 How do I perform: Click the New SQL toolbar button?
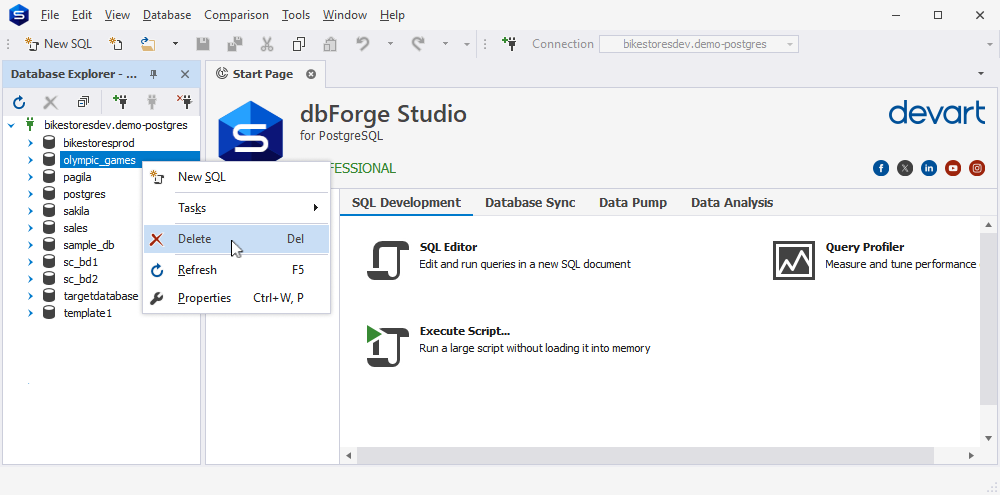coord(58,44)
